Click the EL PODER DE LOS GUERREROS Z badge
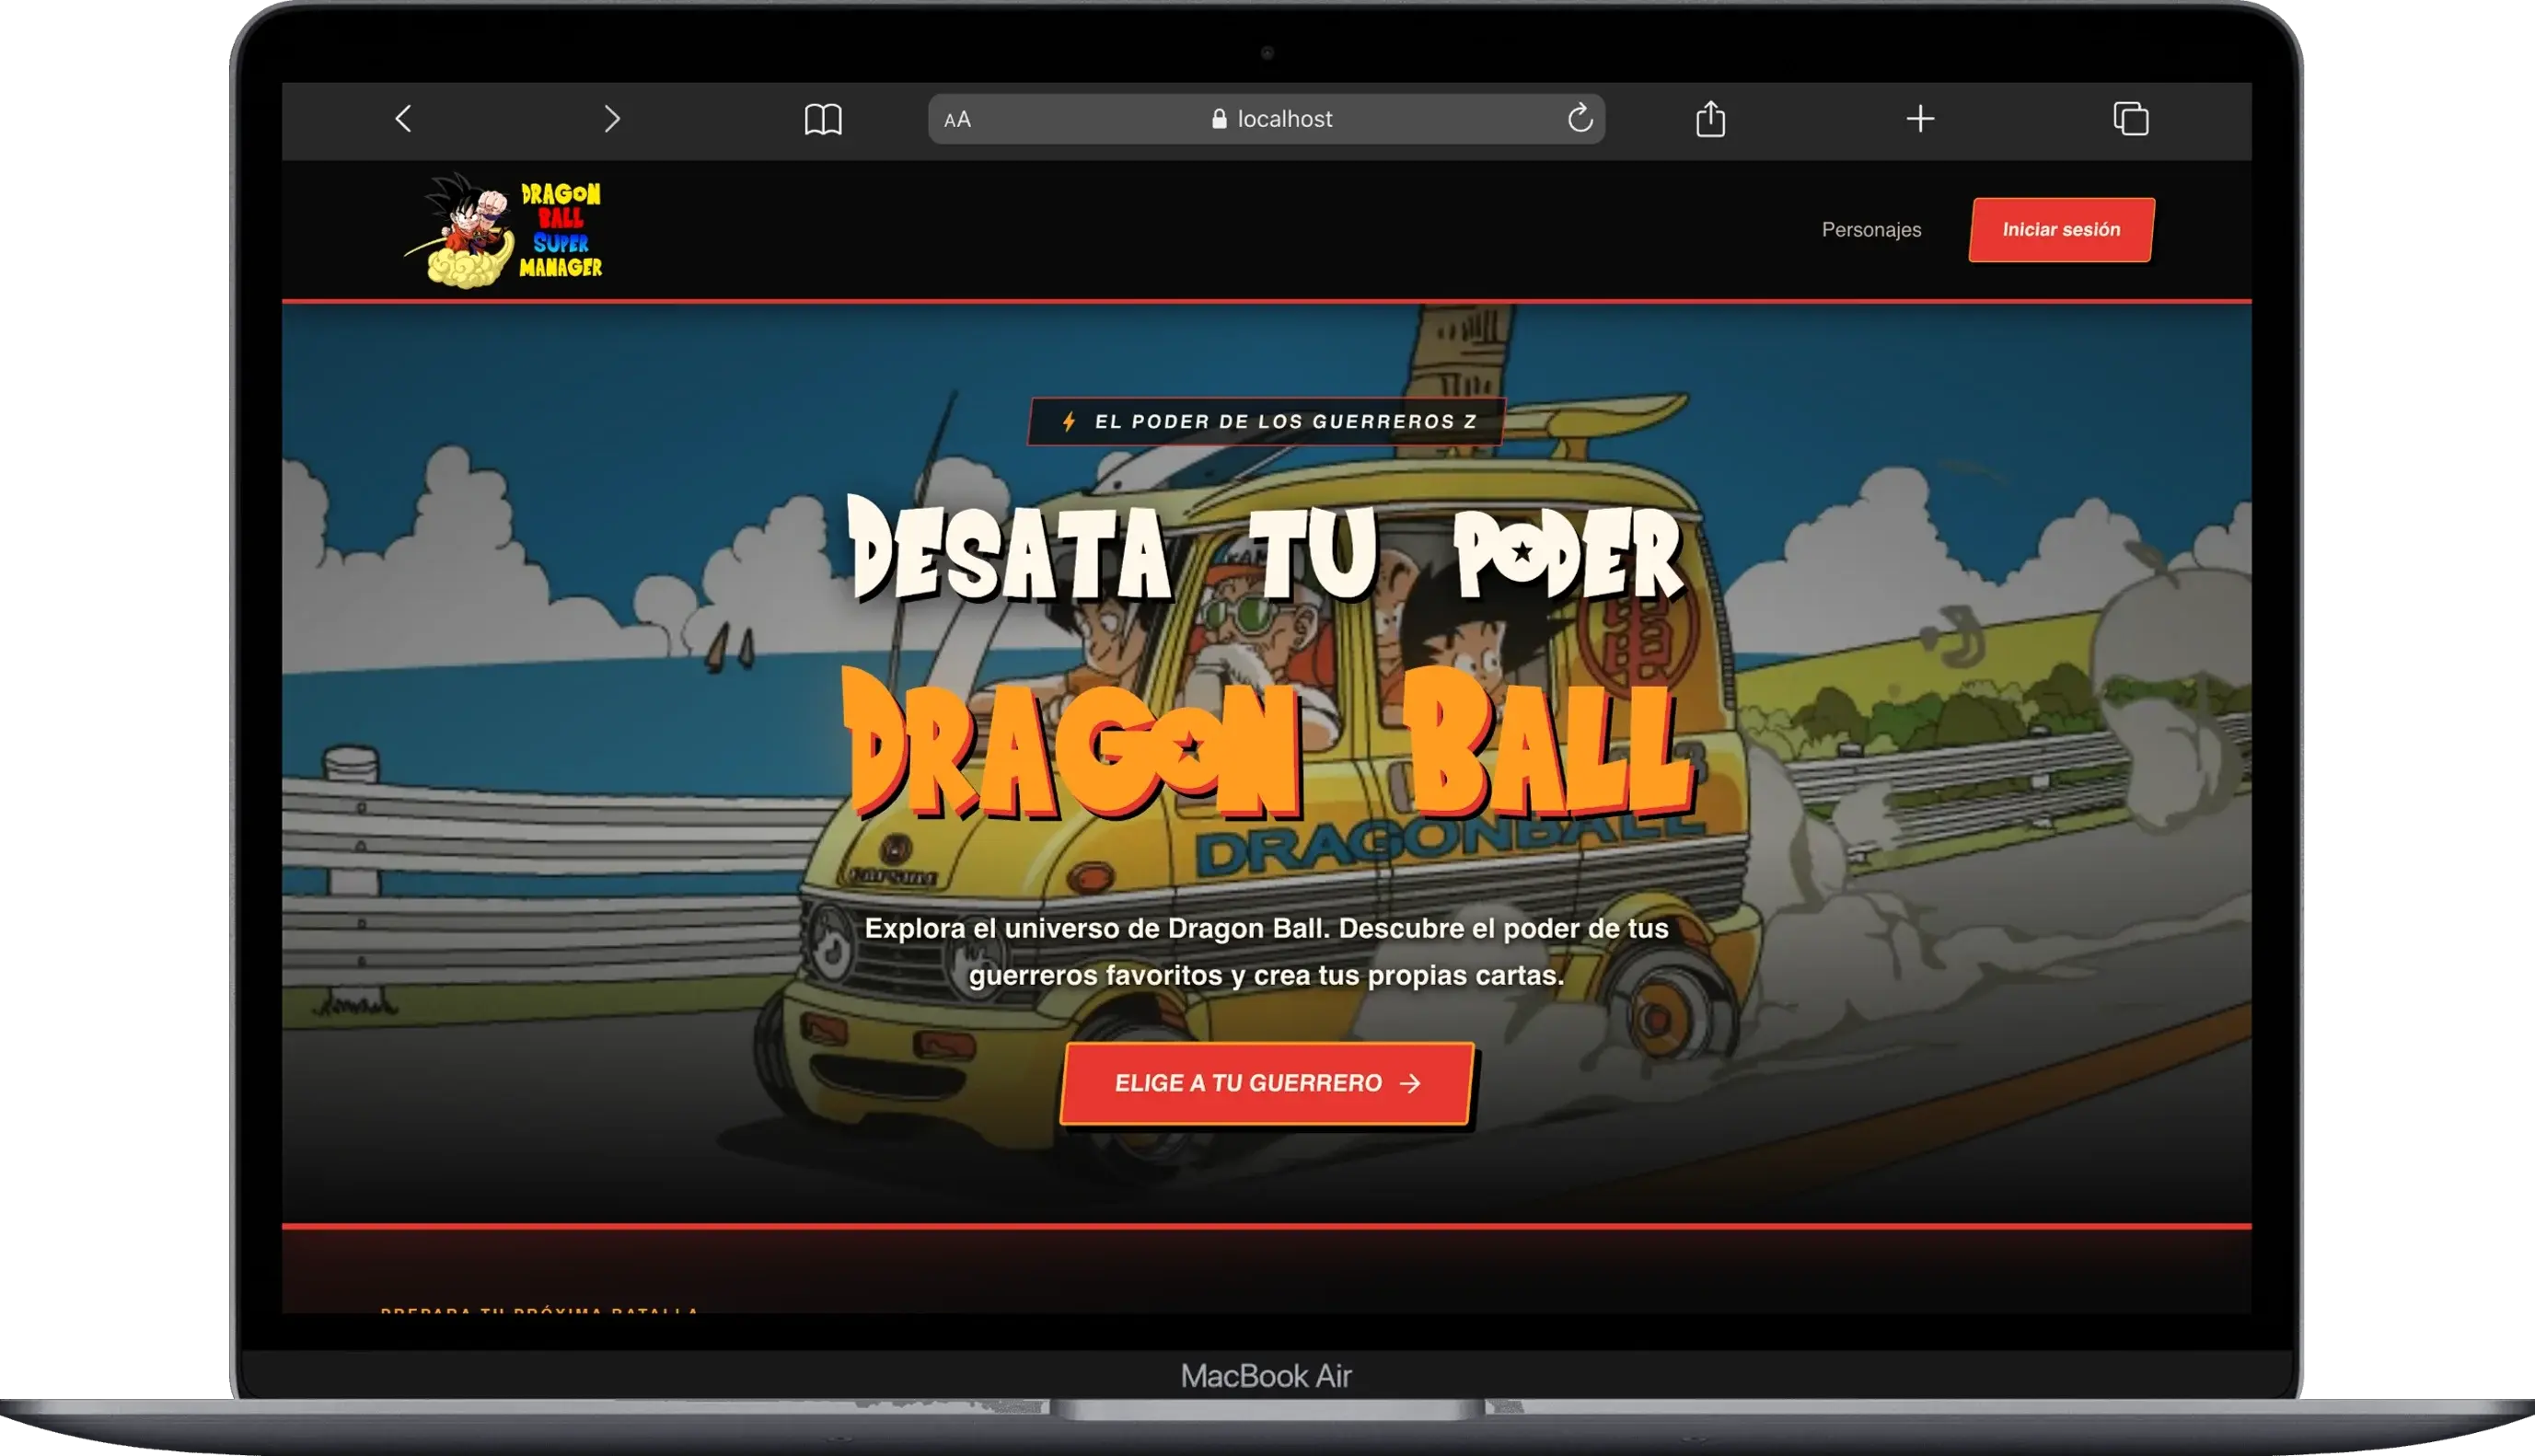 click(x=1267, y=422)
